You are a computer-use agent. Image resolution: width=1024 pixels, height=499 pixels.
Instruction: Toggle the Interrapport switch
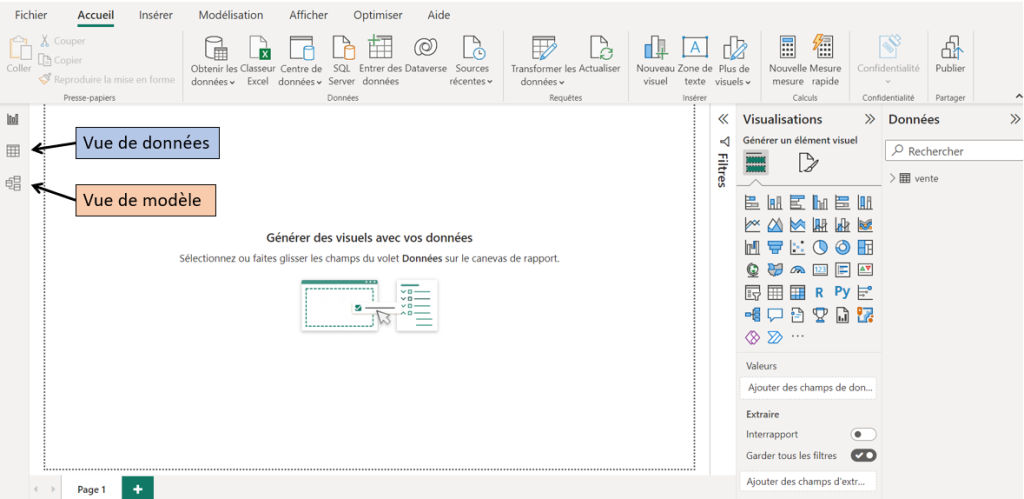click(x=862, y=435)
